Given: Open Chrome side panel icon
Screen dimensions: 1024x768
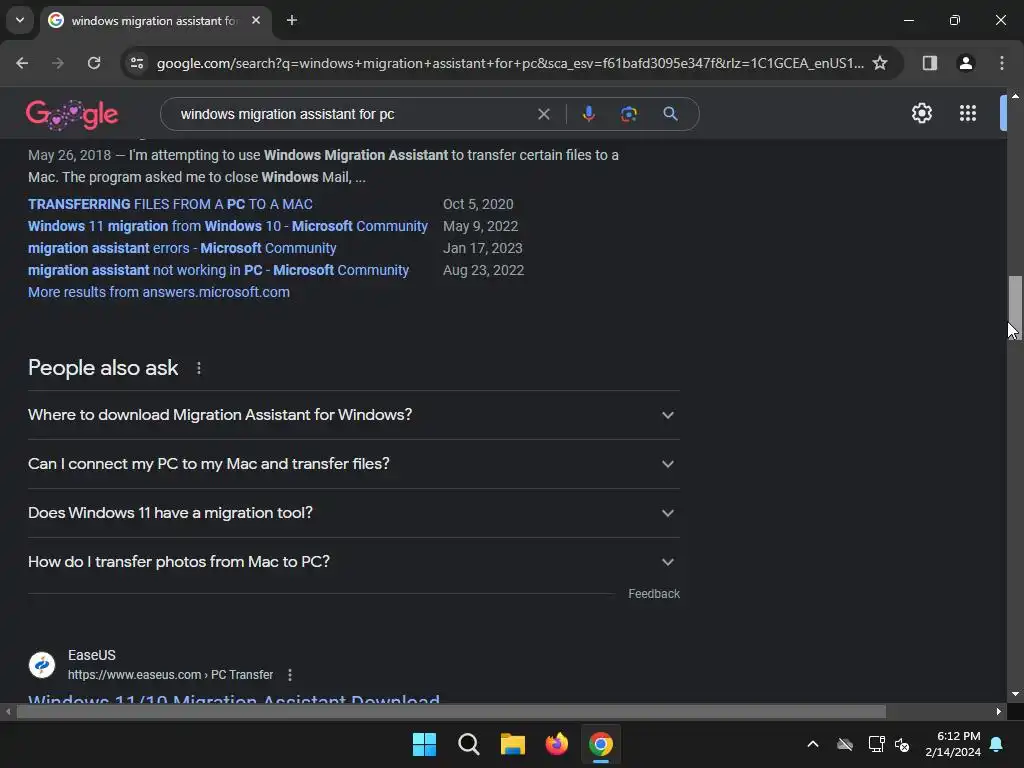Looking at the screenshot, I should tap(930, 63).
